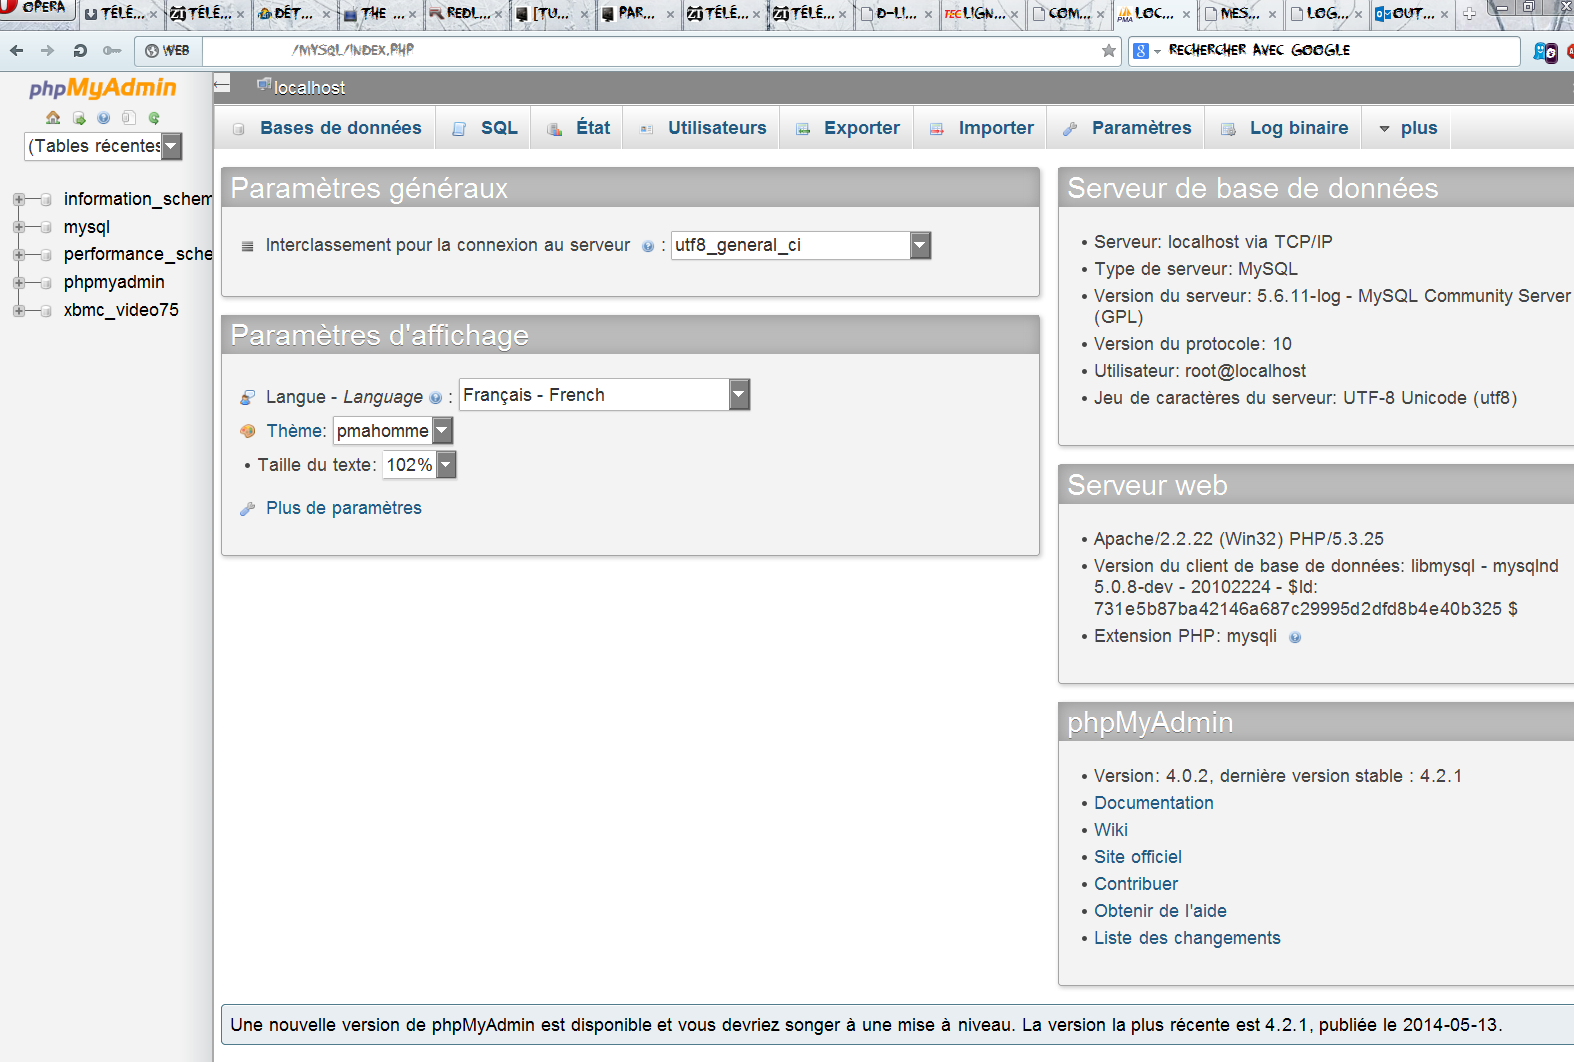The height and width of the screenshot is (1062, 1574).
Task: Click help icon next to Langue - Language
Action: (x=435, y=398)
